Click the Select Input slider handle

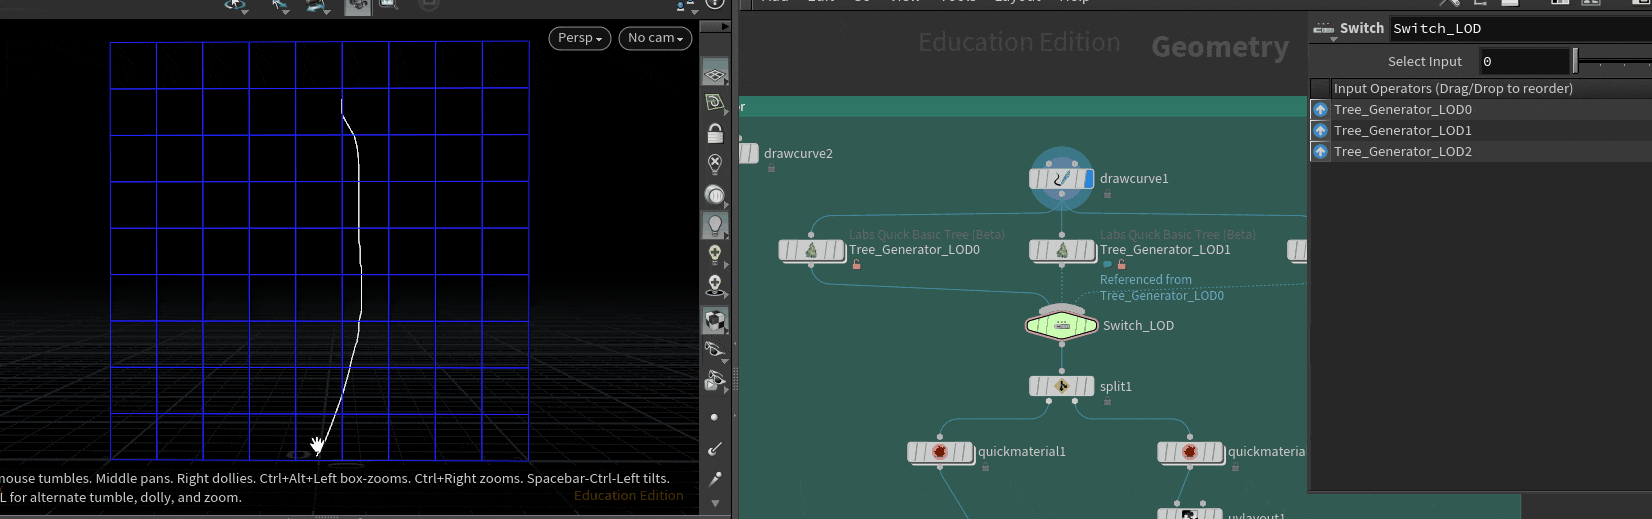coord(1575,62)
